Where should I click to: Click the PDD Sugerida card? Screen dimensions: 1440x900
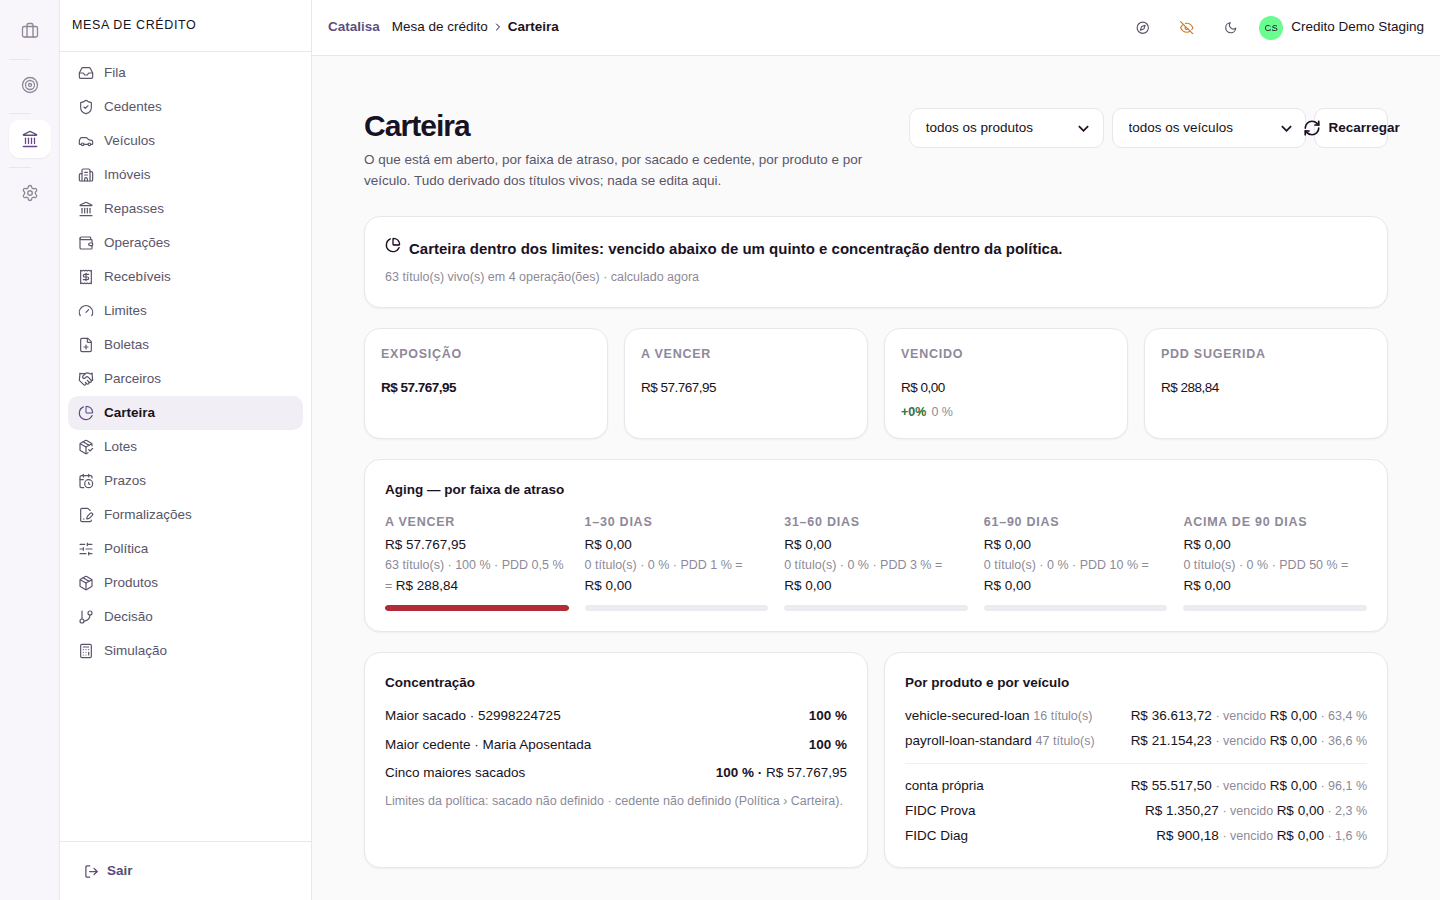(x=1266, y=383)
